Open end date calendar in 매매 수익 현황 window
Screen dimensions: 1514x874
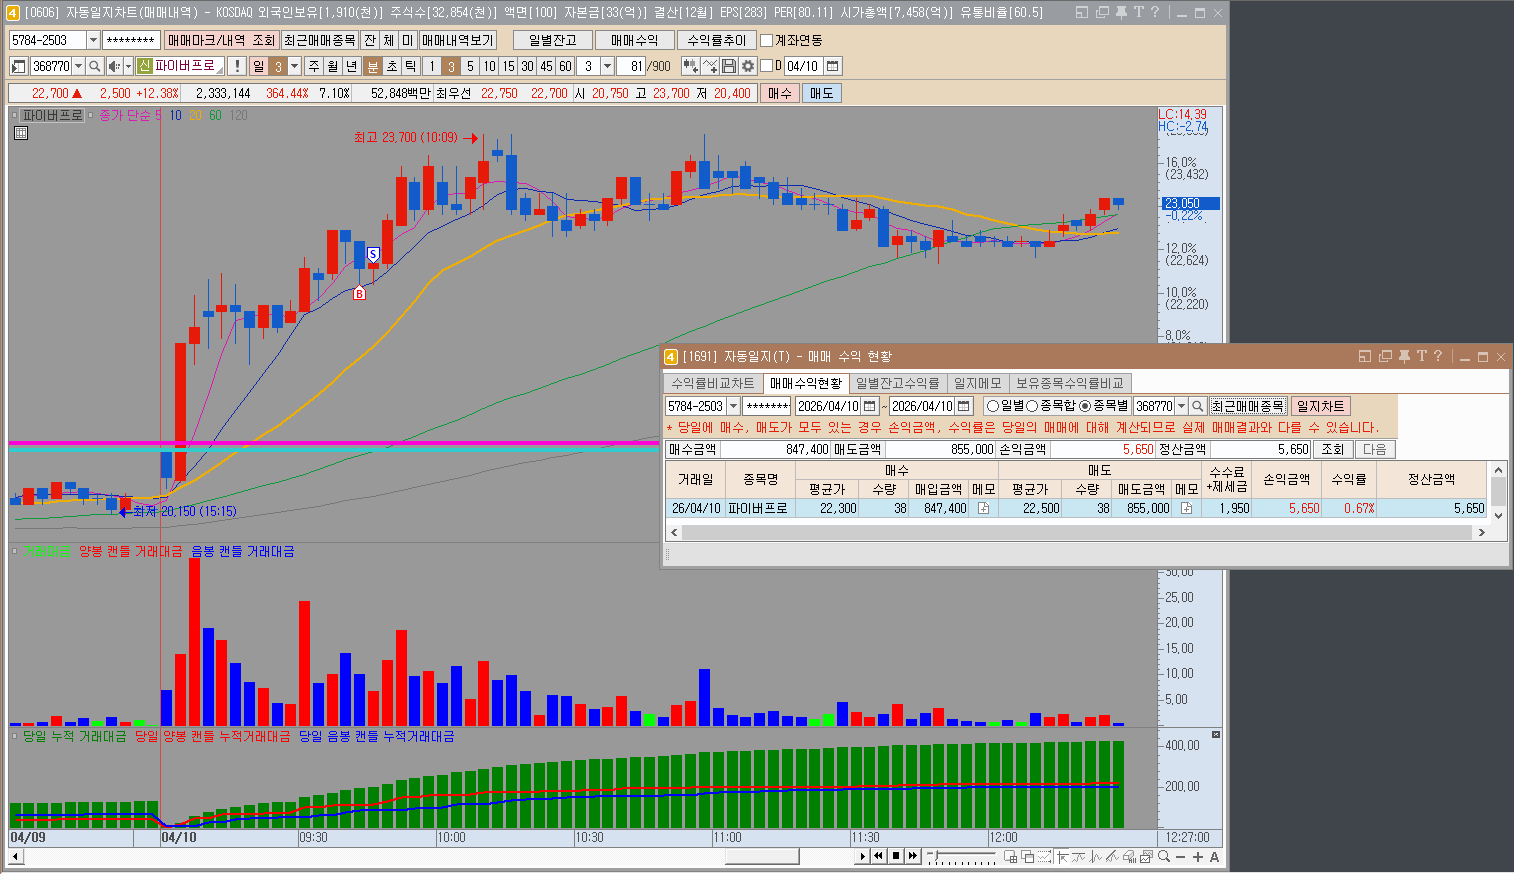pyautogui.click(x=964, y=406)
